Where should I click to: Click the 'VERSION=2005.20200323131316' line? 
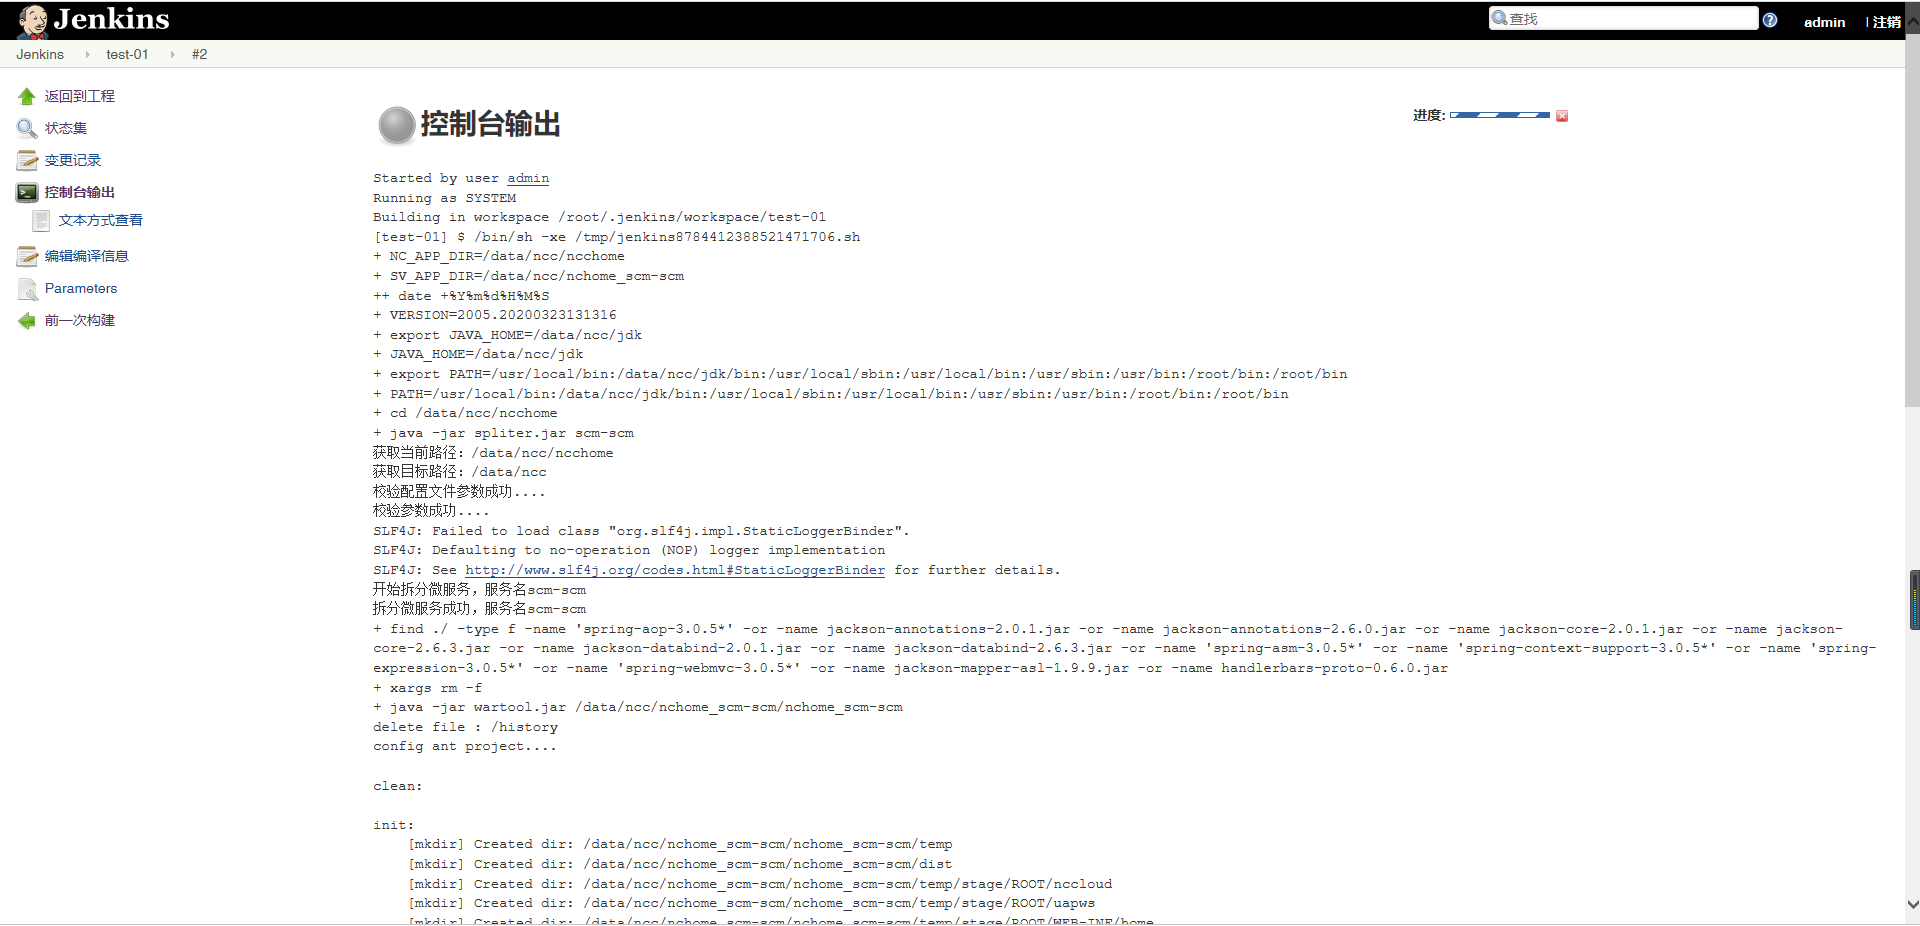(495, 315)
